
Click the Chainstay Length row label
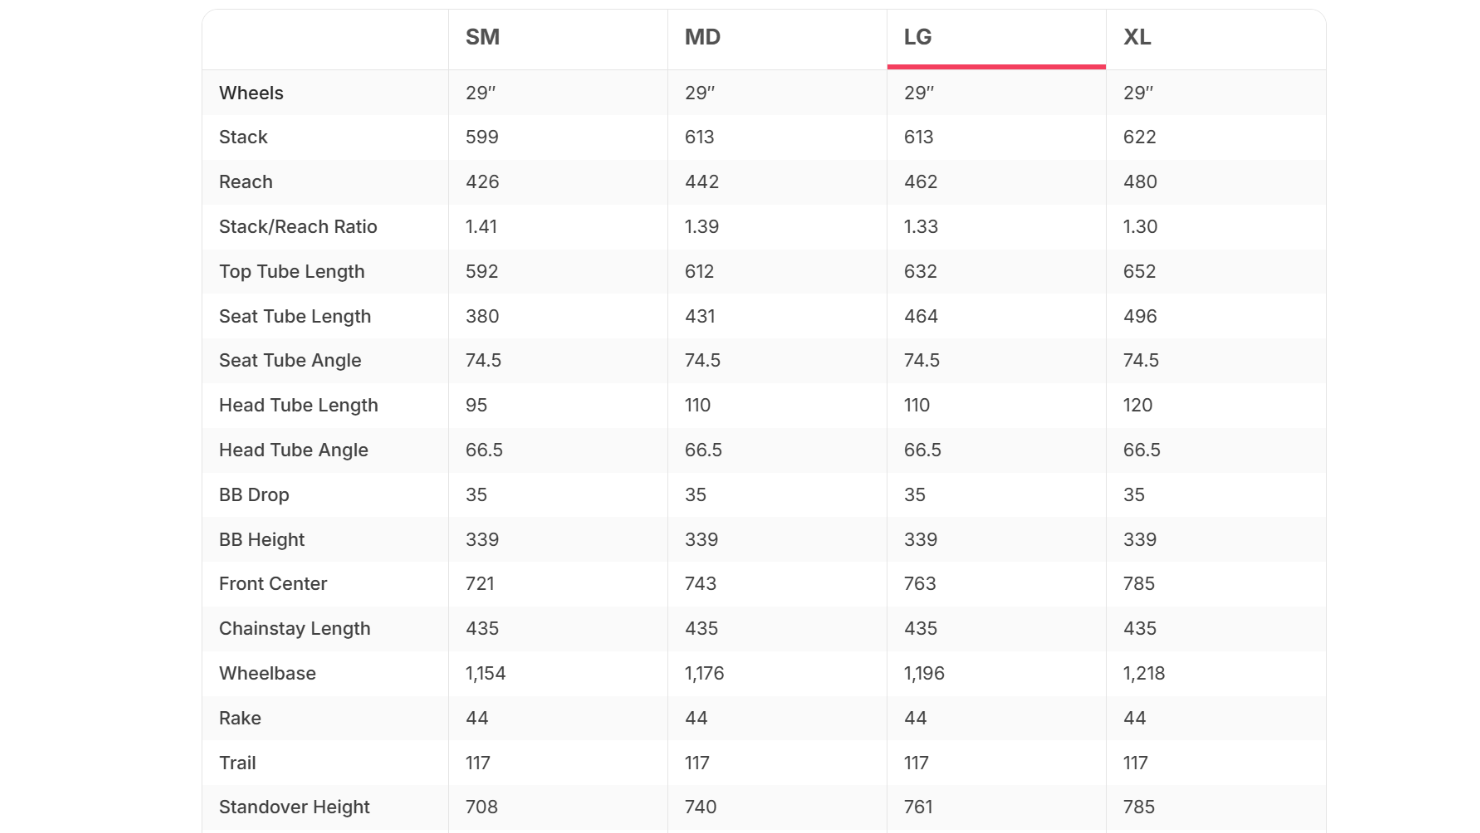pyautogui.click(x=295, y=629)
